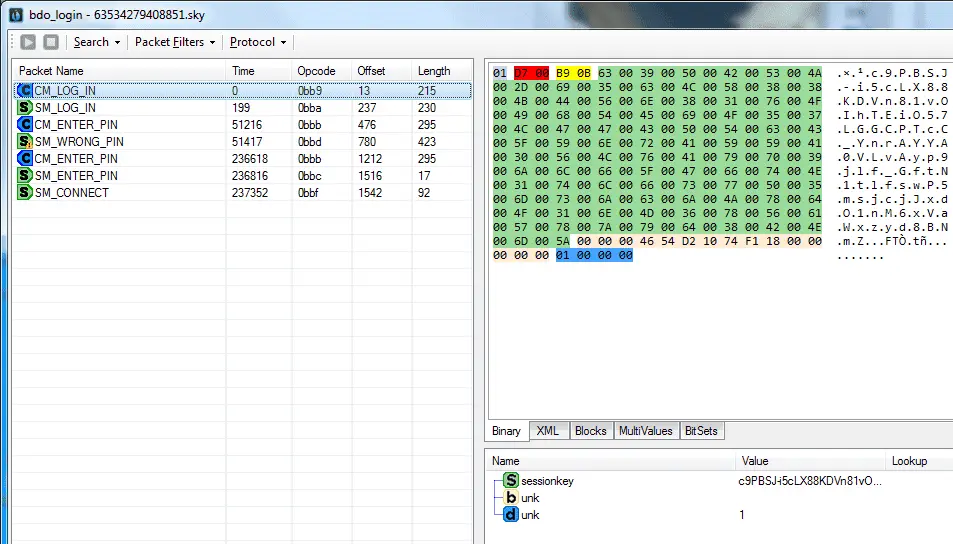The width and height of the screenshot is (953, 544).
Task: Click the stop button in toolbar
Action: [x=51, y=42]
